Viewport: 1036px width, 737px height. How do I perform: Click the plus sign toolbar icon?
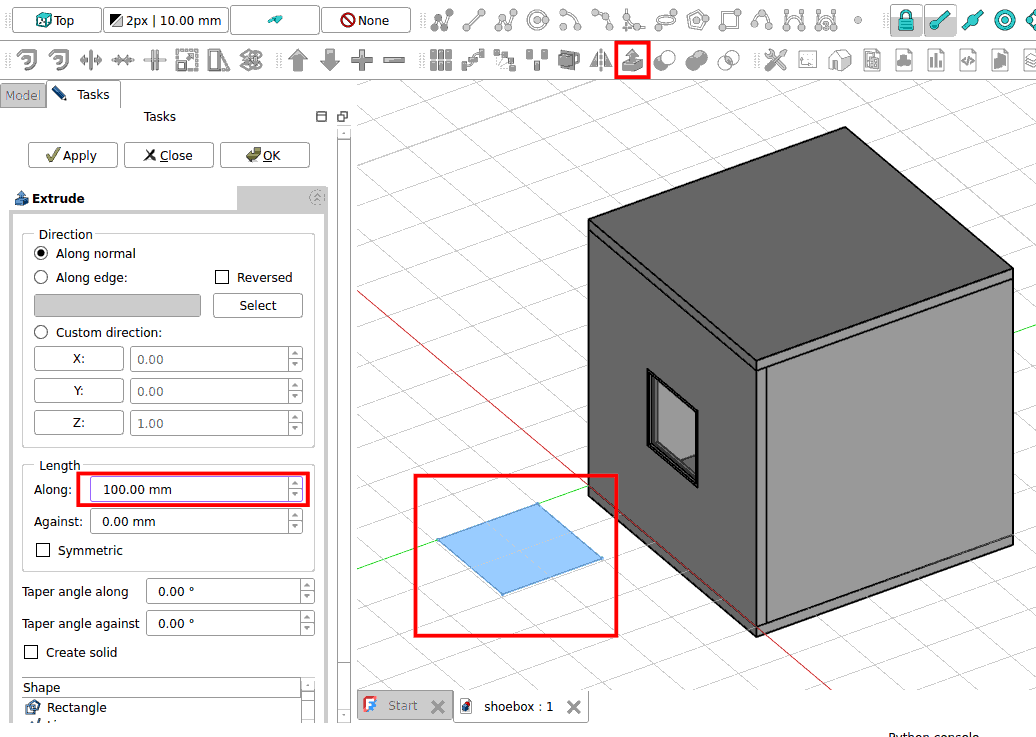[362, 61]
